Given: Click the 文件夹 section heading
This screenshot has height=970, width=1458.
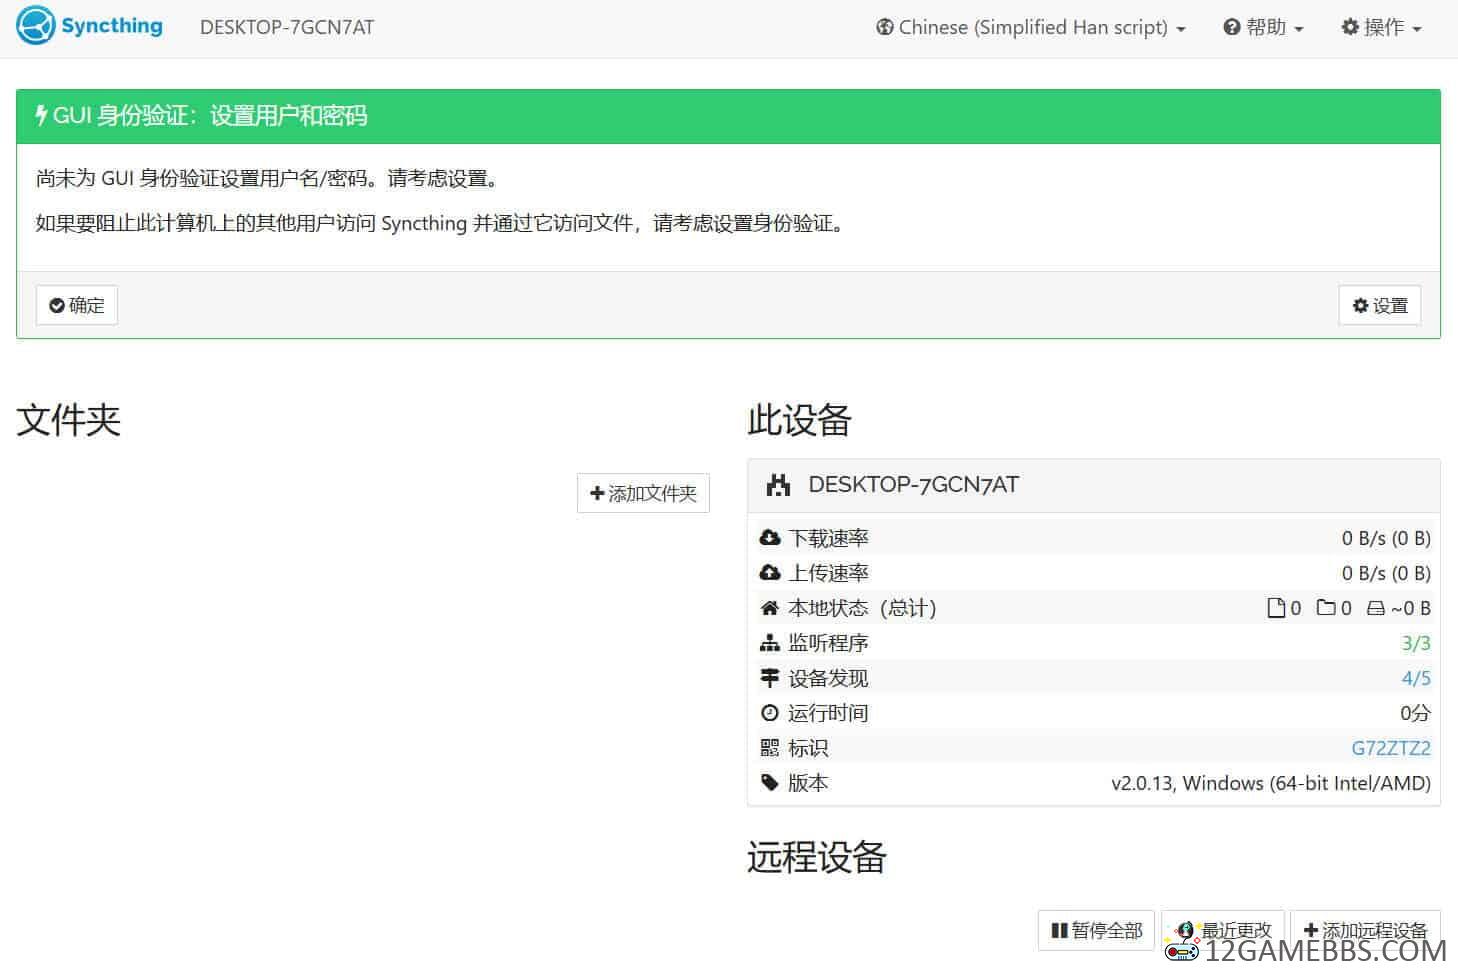Looking at the screenshot, I should (69, 420).
